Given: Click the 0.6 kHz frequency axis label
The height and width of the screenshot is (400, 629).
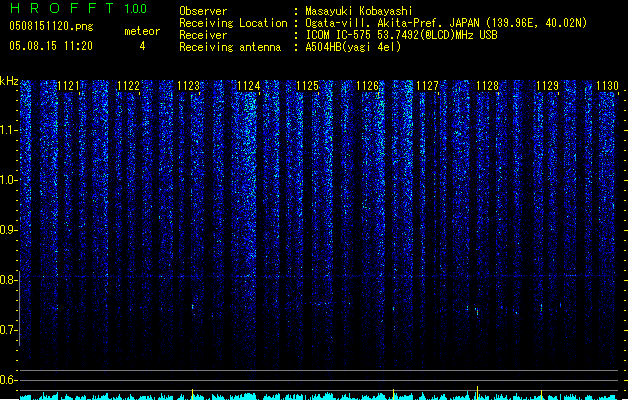Looking at the screenshot, I should [x=8, y=380].
